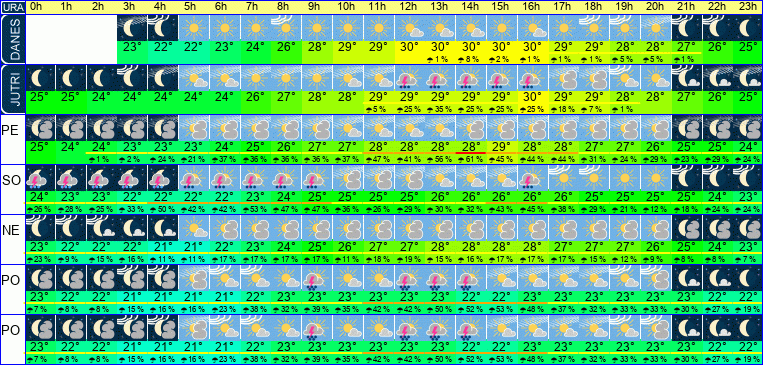Click the 12h column header
This screenshot has width=763, height=365.
409,7
